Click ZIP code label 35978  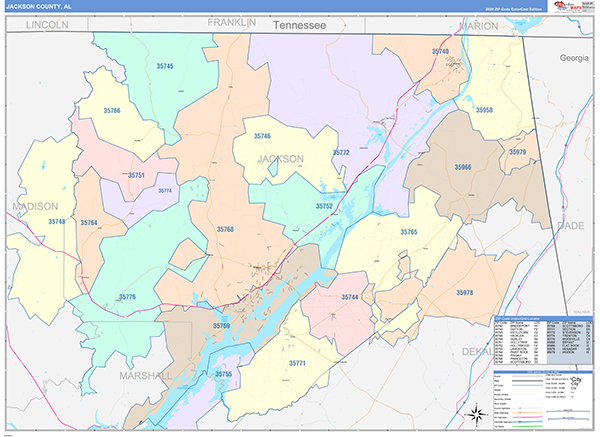[465, 293]
